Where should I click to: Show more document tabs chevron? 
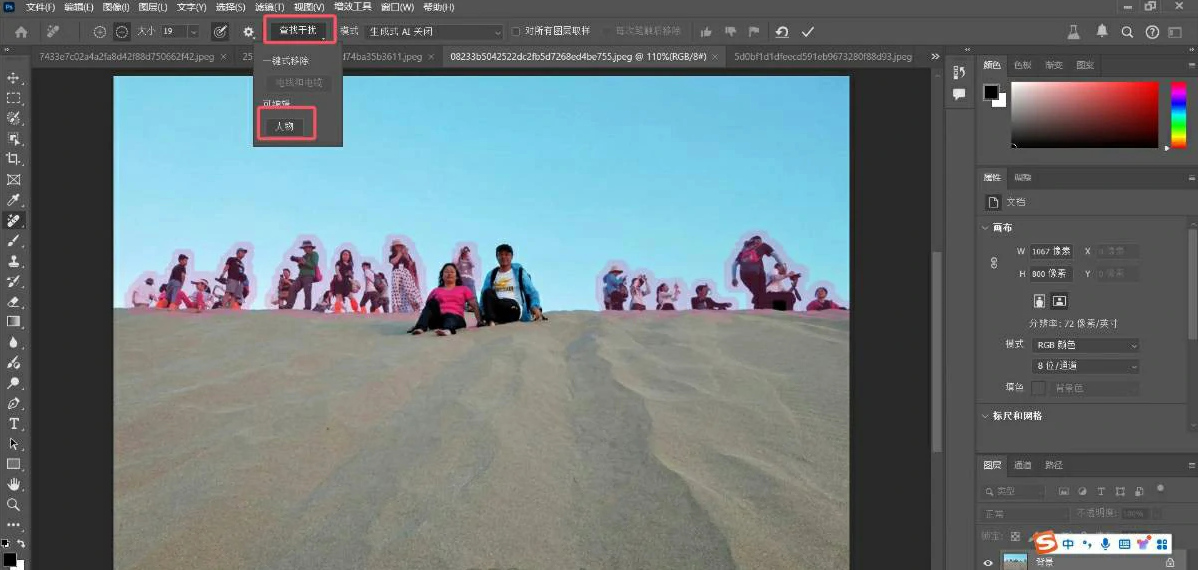(934, 57)
